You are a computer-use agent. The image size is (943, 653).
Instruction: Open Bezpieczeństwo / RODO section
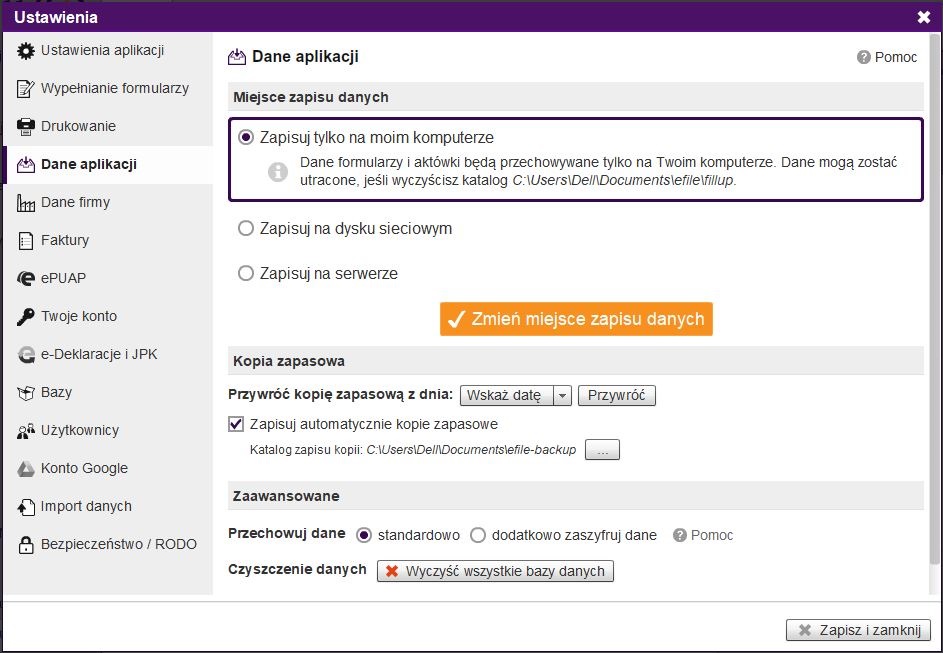pos(108,545)
